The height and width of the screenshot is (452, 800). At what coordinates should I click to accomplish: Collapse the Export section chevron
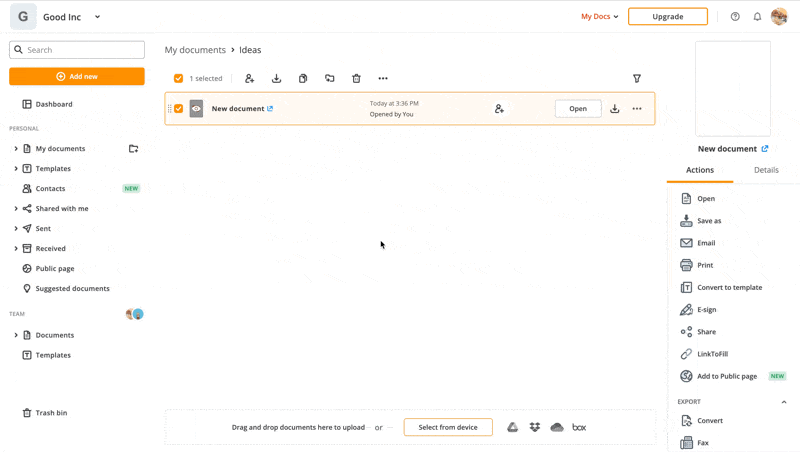(x=783, y=402)
